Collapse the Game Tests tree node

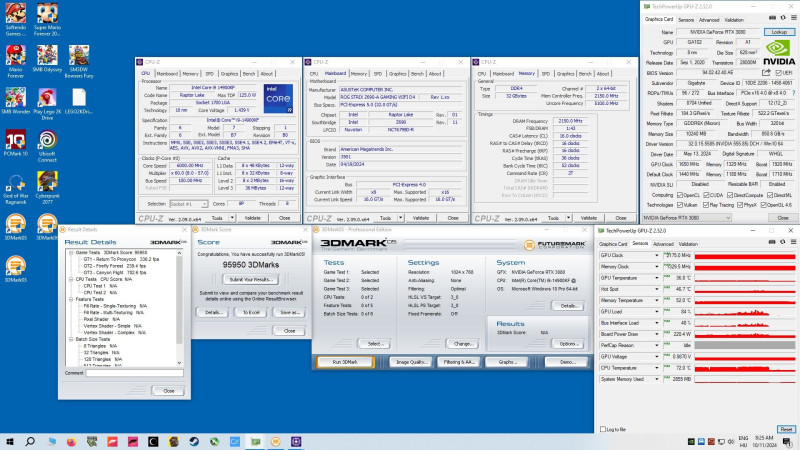[x=71, y=252]
